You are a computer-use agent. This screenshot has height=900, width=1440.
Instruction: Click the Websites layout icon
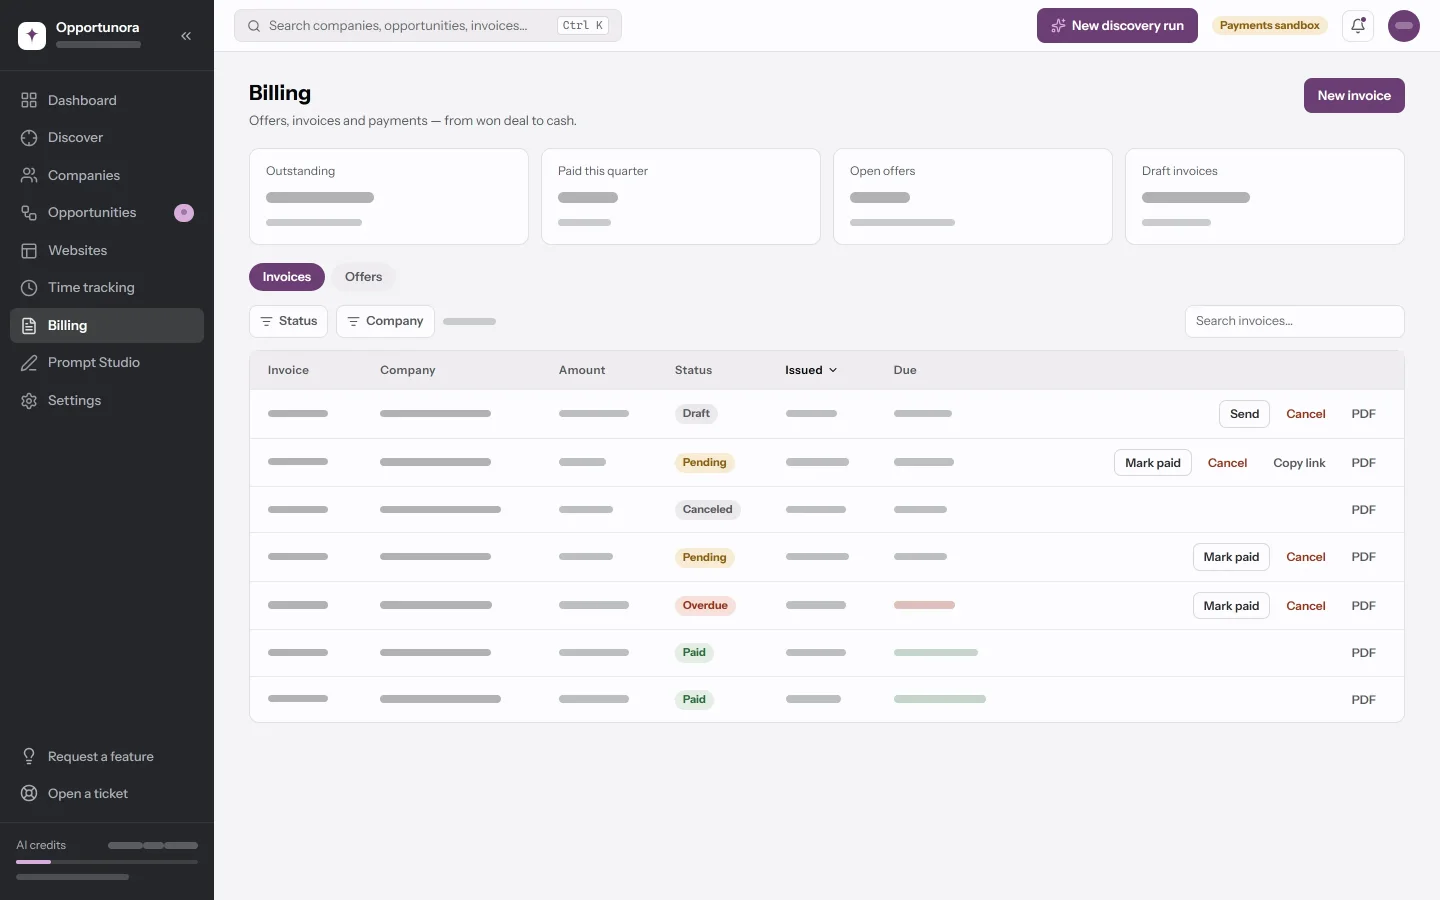29,250
